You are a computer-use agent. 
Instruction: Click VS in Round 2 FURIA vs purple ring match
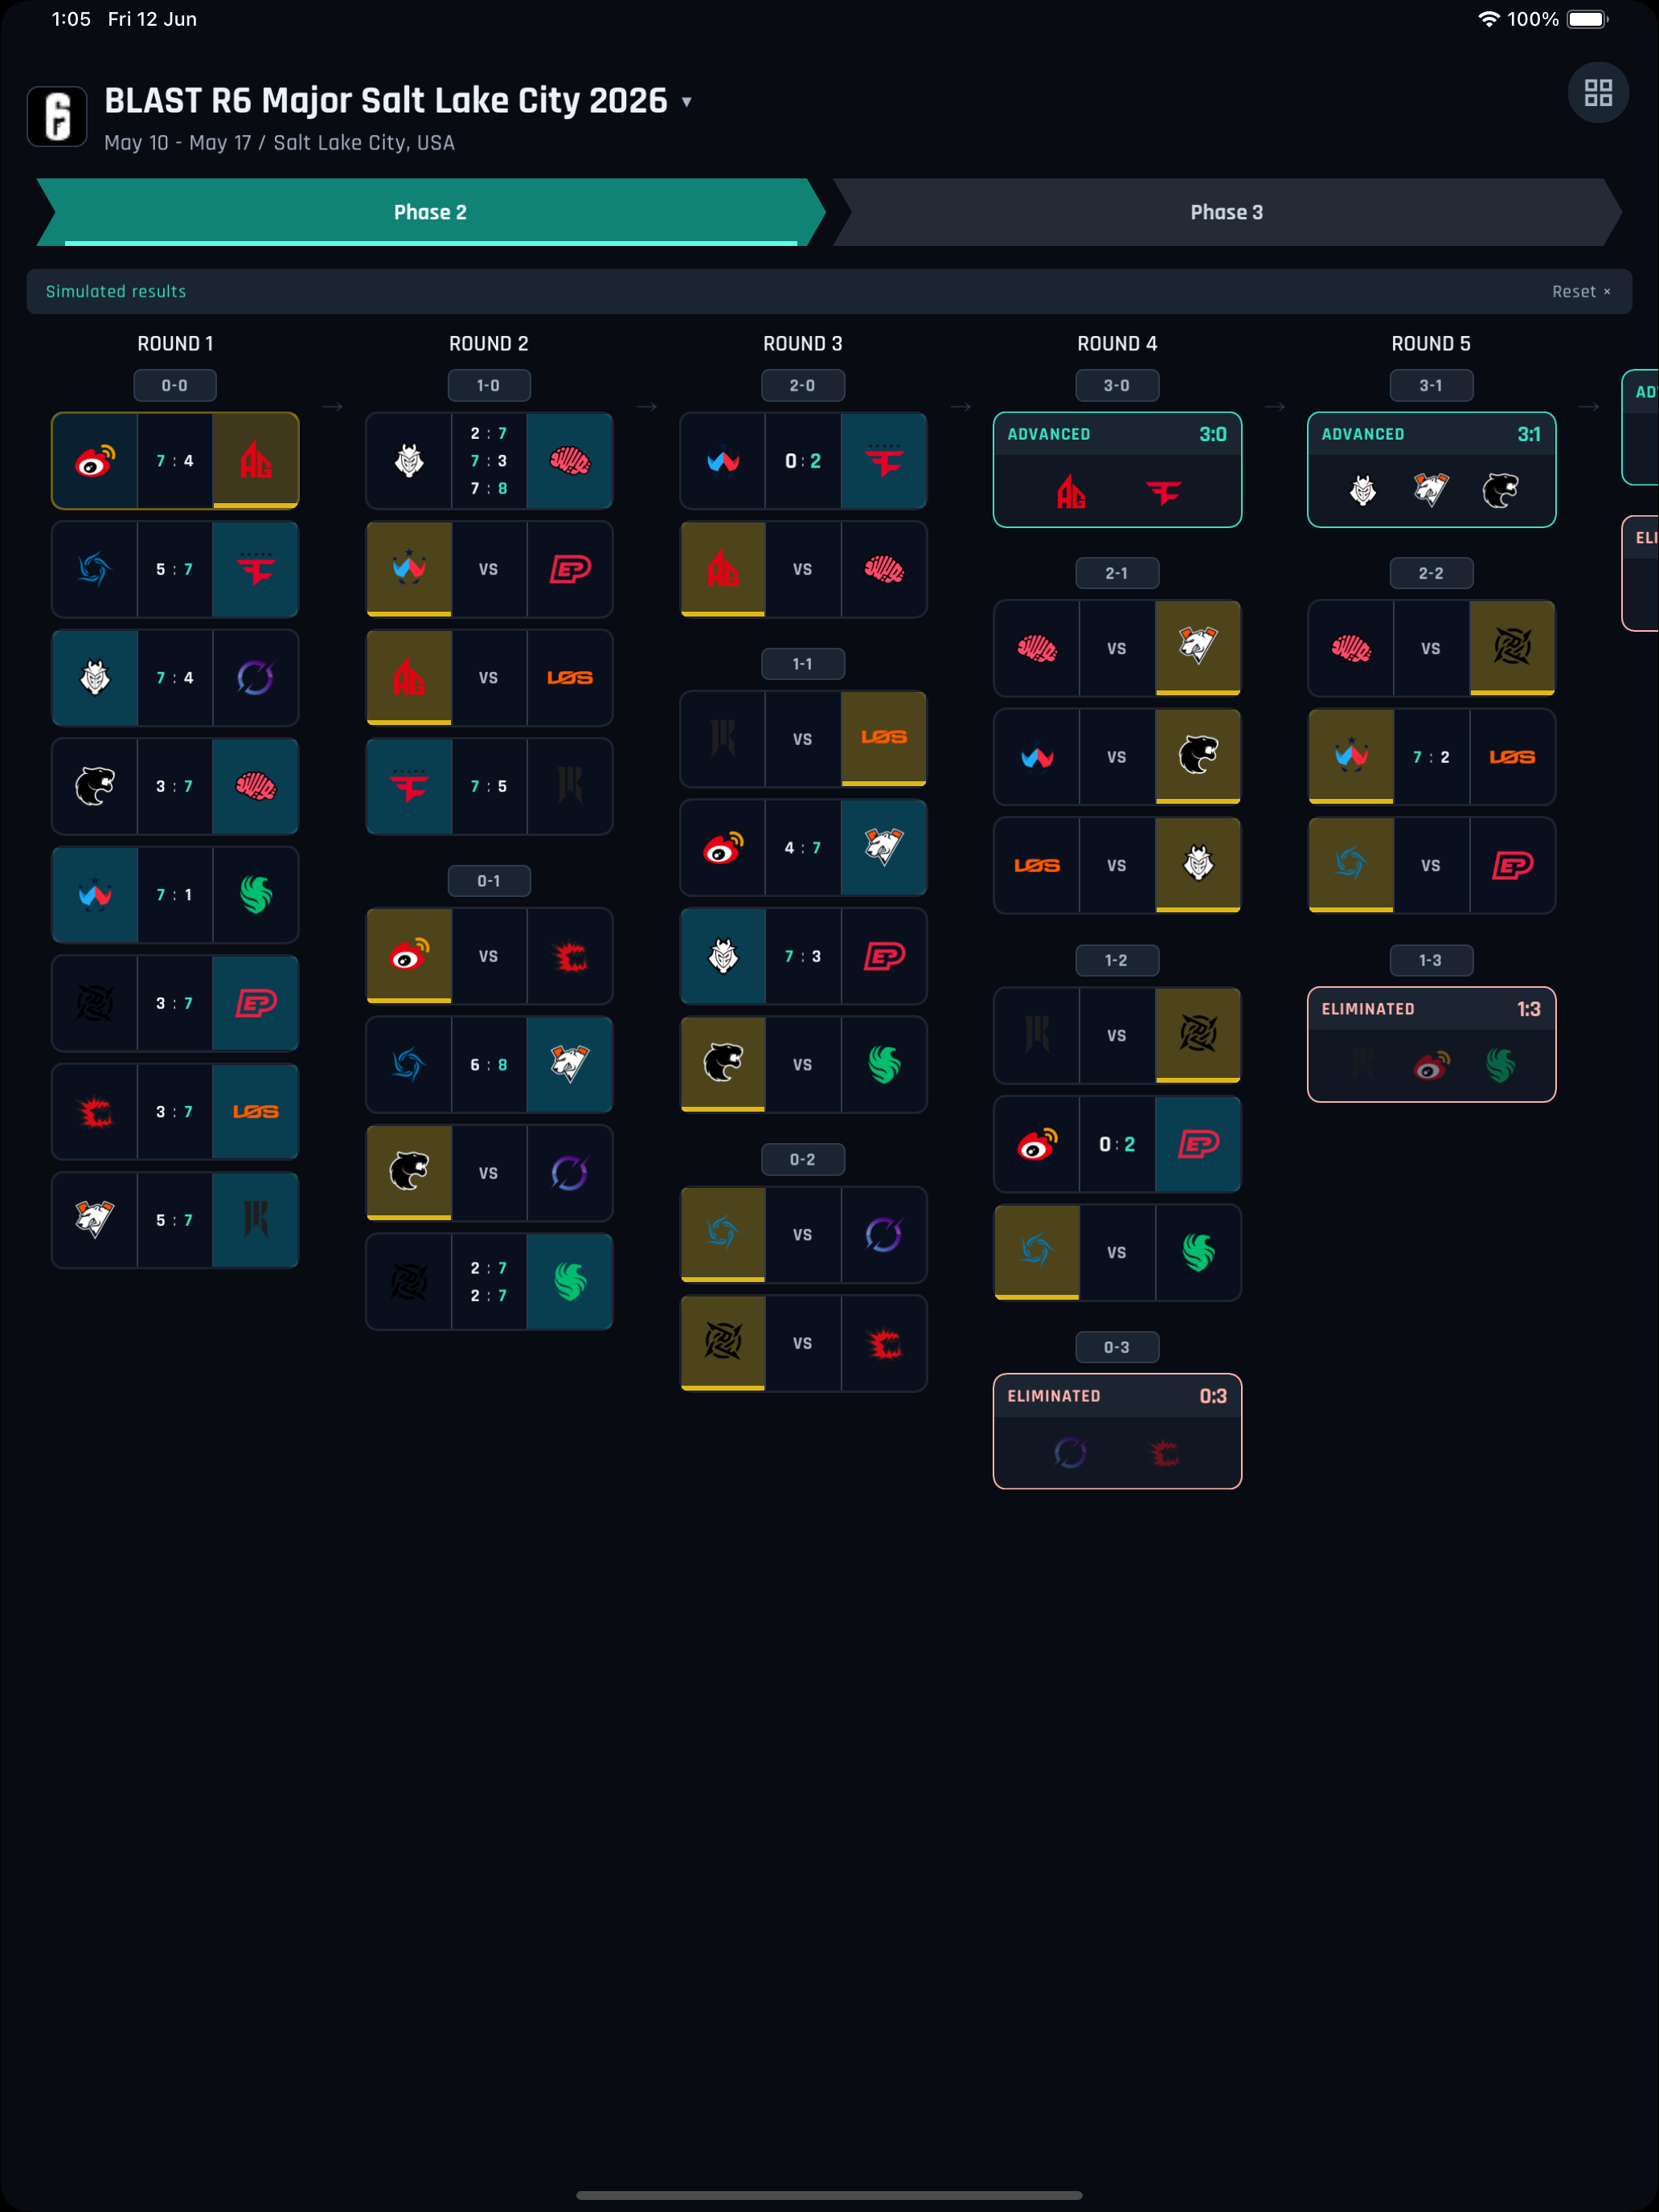point(488,1174)
